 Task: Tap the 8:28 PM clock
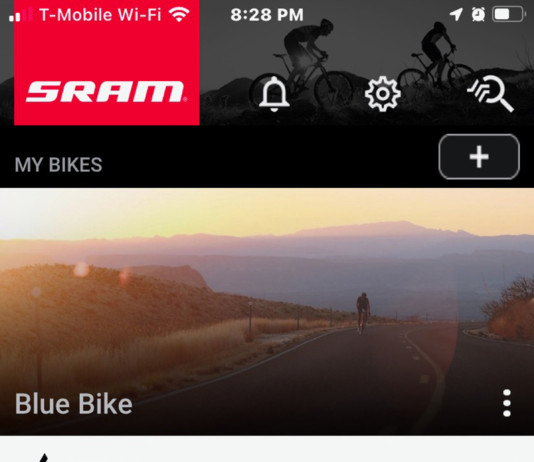pyautogui.click(x=267, y=15)
